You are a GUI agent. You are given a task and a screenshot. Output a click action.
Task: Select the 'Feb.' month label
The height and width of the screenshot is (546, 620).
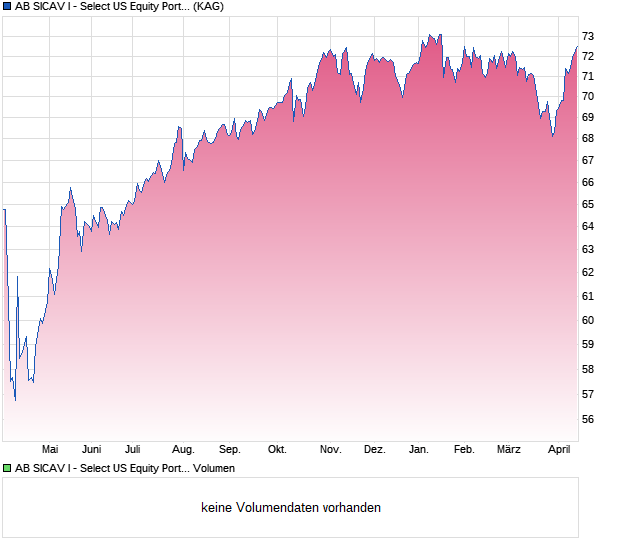tap(464, 450)
